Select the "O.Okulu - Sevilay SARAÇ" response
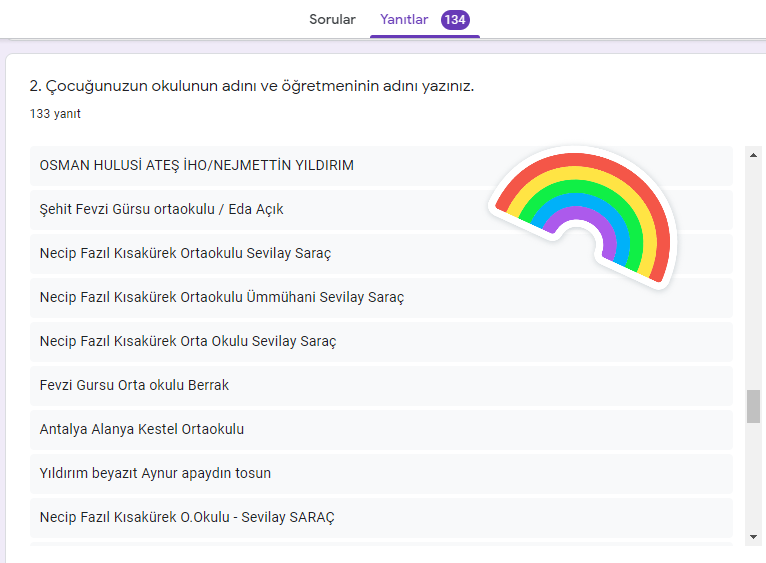 (187, 517)
